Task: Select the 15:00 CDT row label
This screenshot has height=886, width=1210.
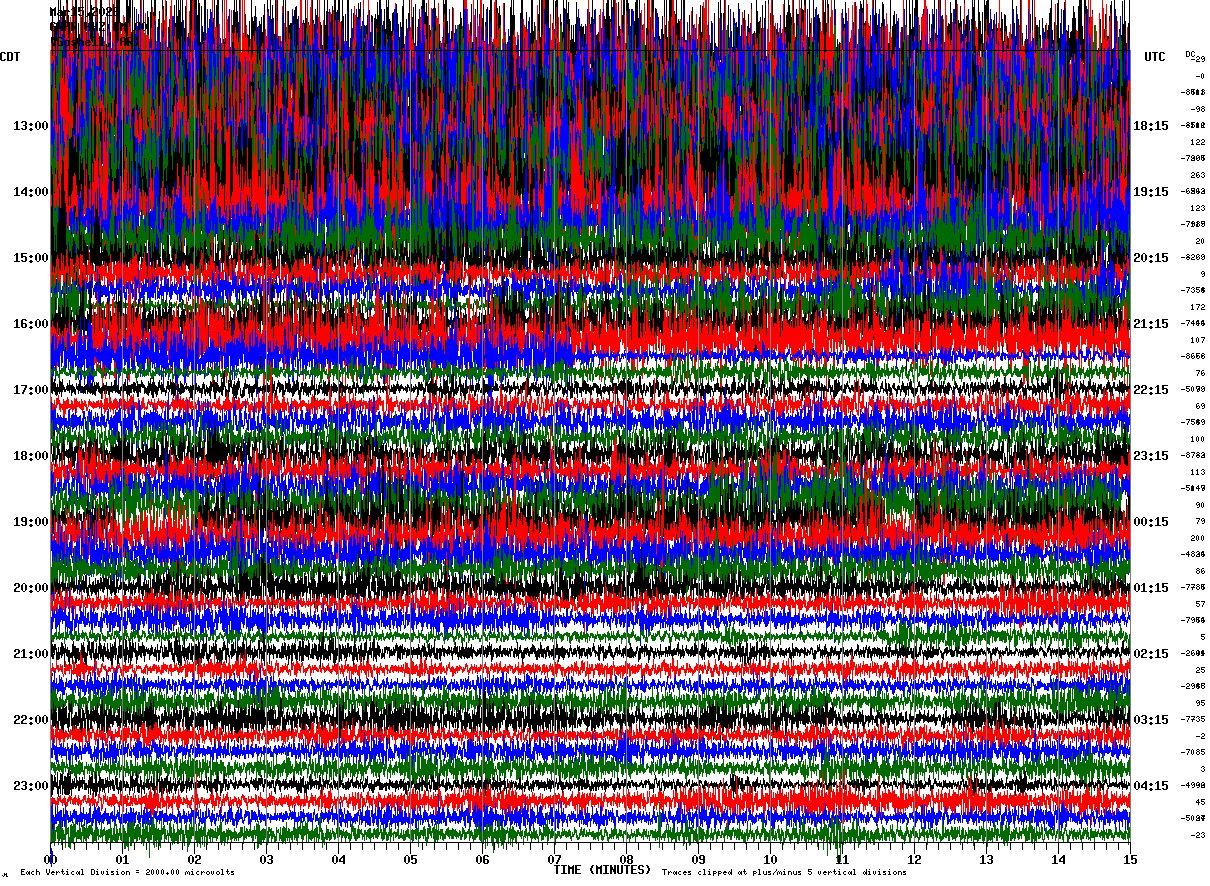Action: pyautogui.click(x=31, y=258)
